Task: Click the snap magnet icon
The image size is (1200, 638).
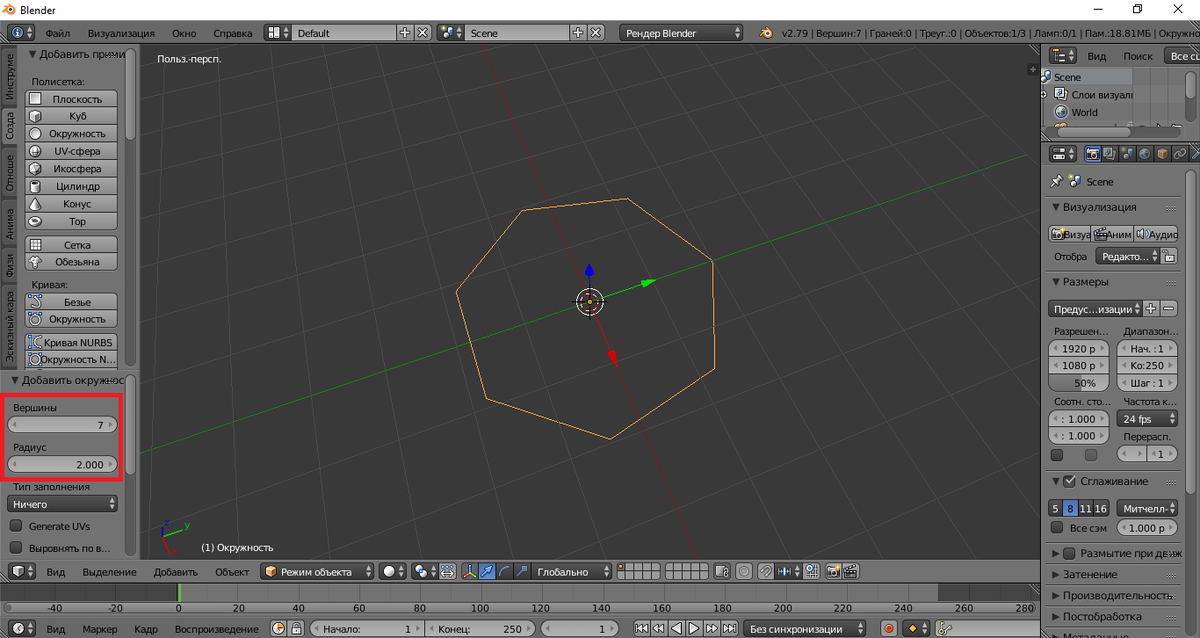Action: (768, 572)
